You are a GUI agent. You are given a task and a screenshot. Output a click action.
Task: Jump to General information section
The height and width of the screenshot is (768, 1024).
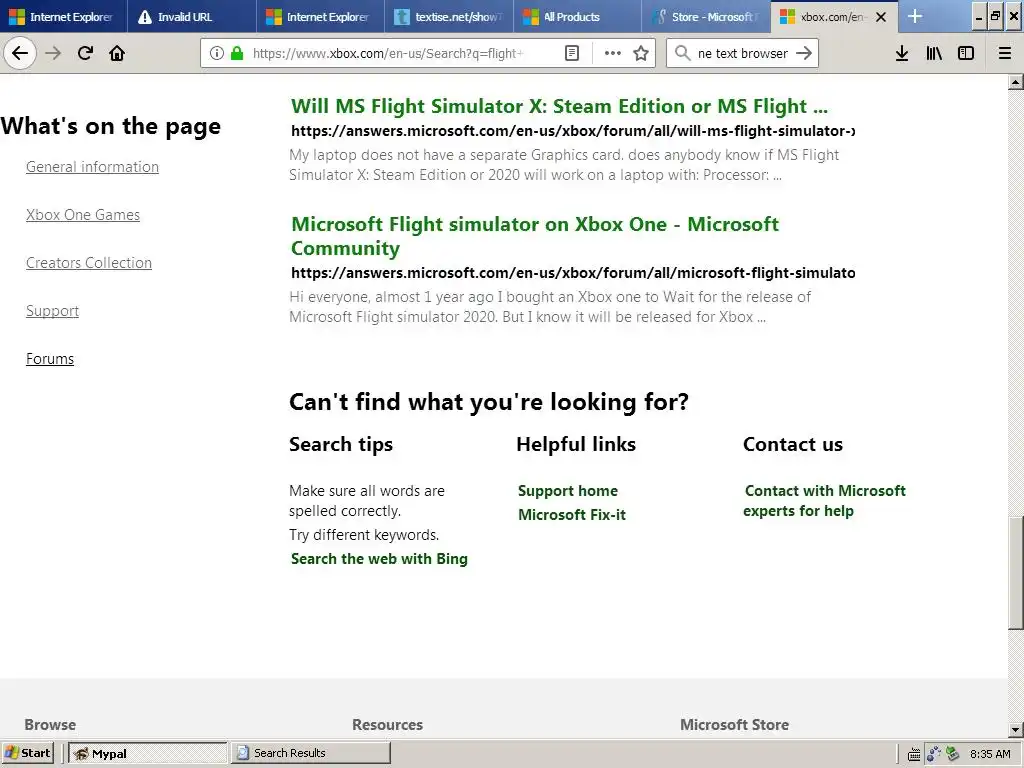pyautogui.click(x=92, y=167)
